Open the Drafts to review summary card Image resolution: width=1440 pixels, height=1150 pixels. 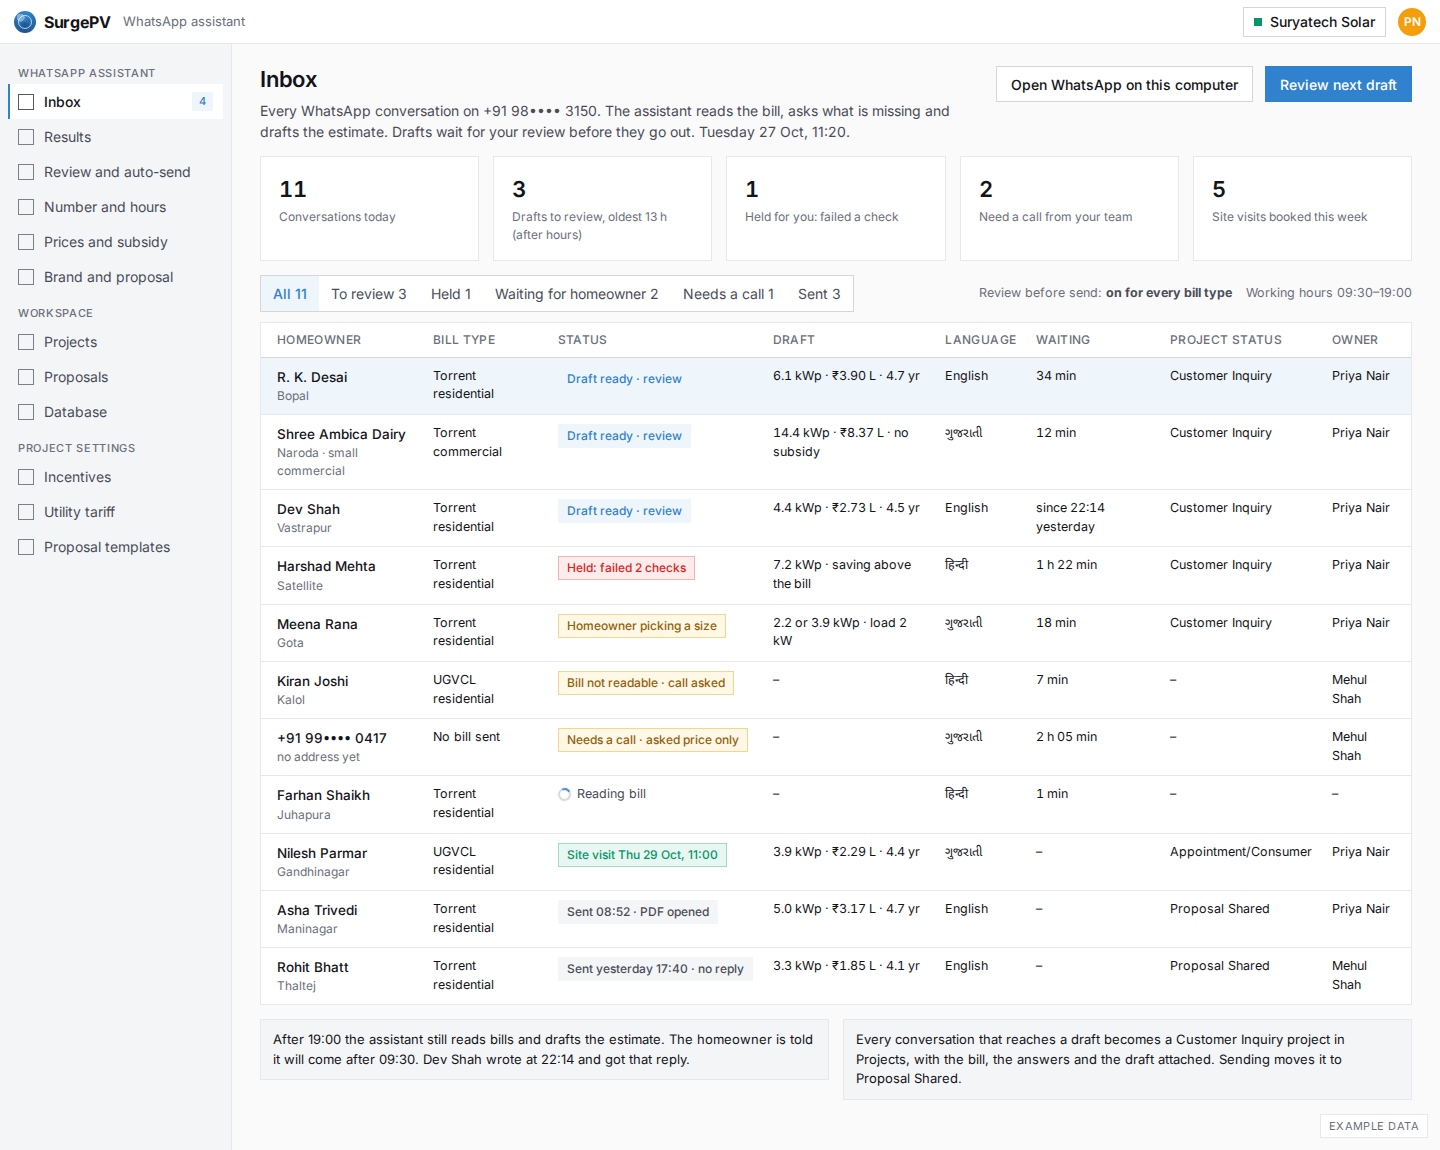pos(602,209)
